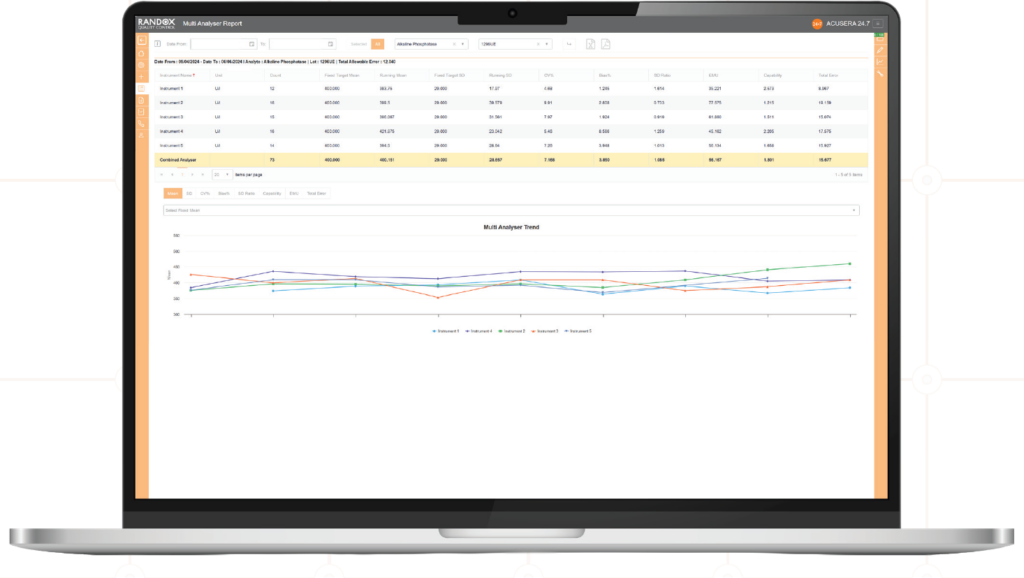Select the highlighted reports icon in left sidebar

[x=142, y=88]
